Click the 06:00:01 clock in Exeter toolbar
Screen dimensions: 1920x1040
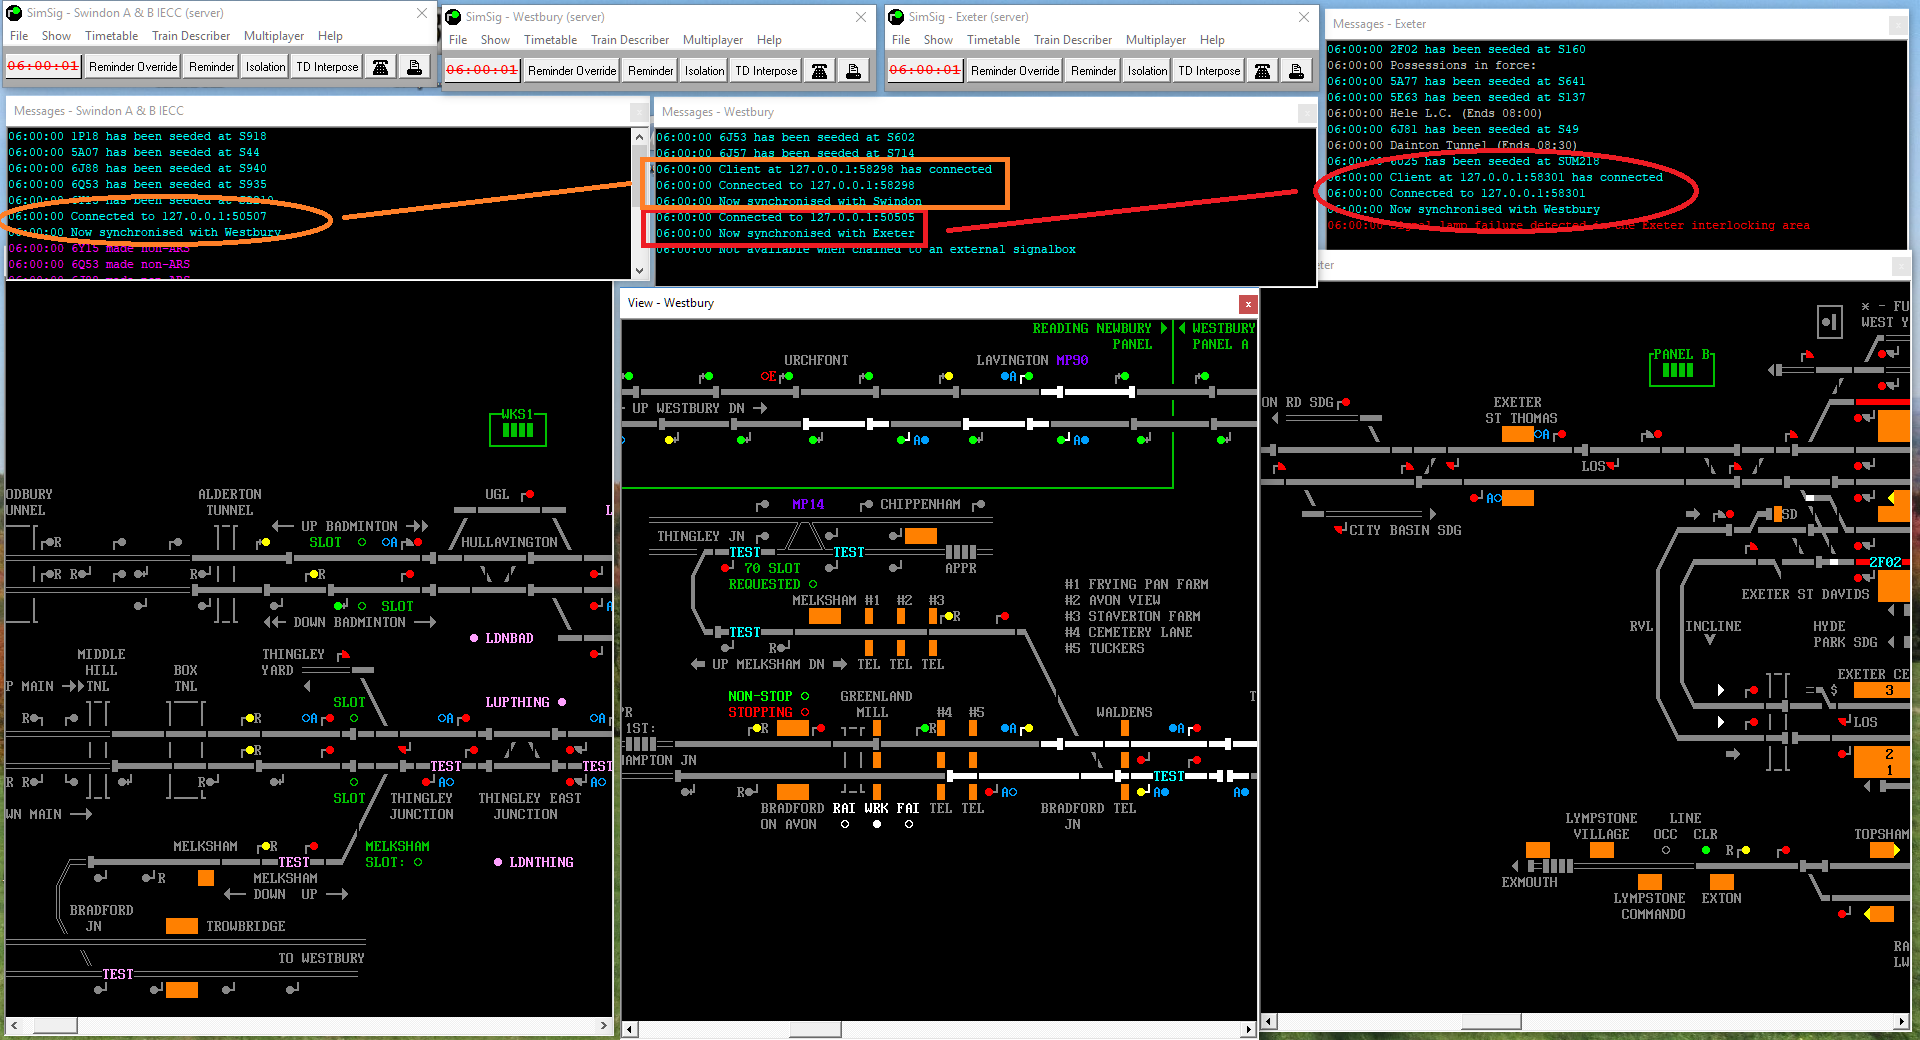[925, 71]
